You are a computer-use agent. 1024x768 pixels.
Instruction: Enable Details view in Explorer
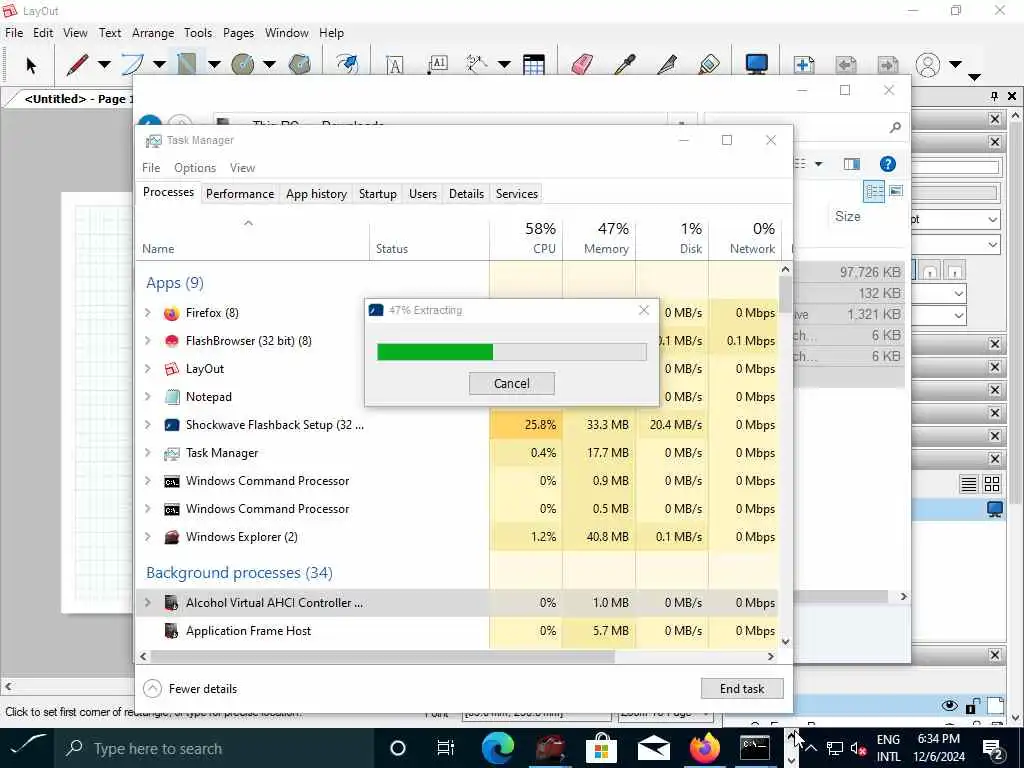click(874, 191)
